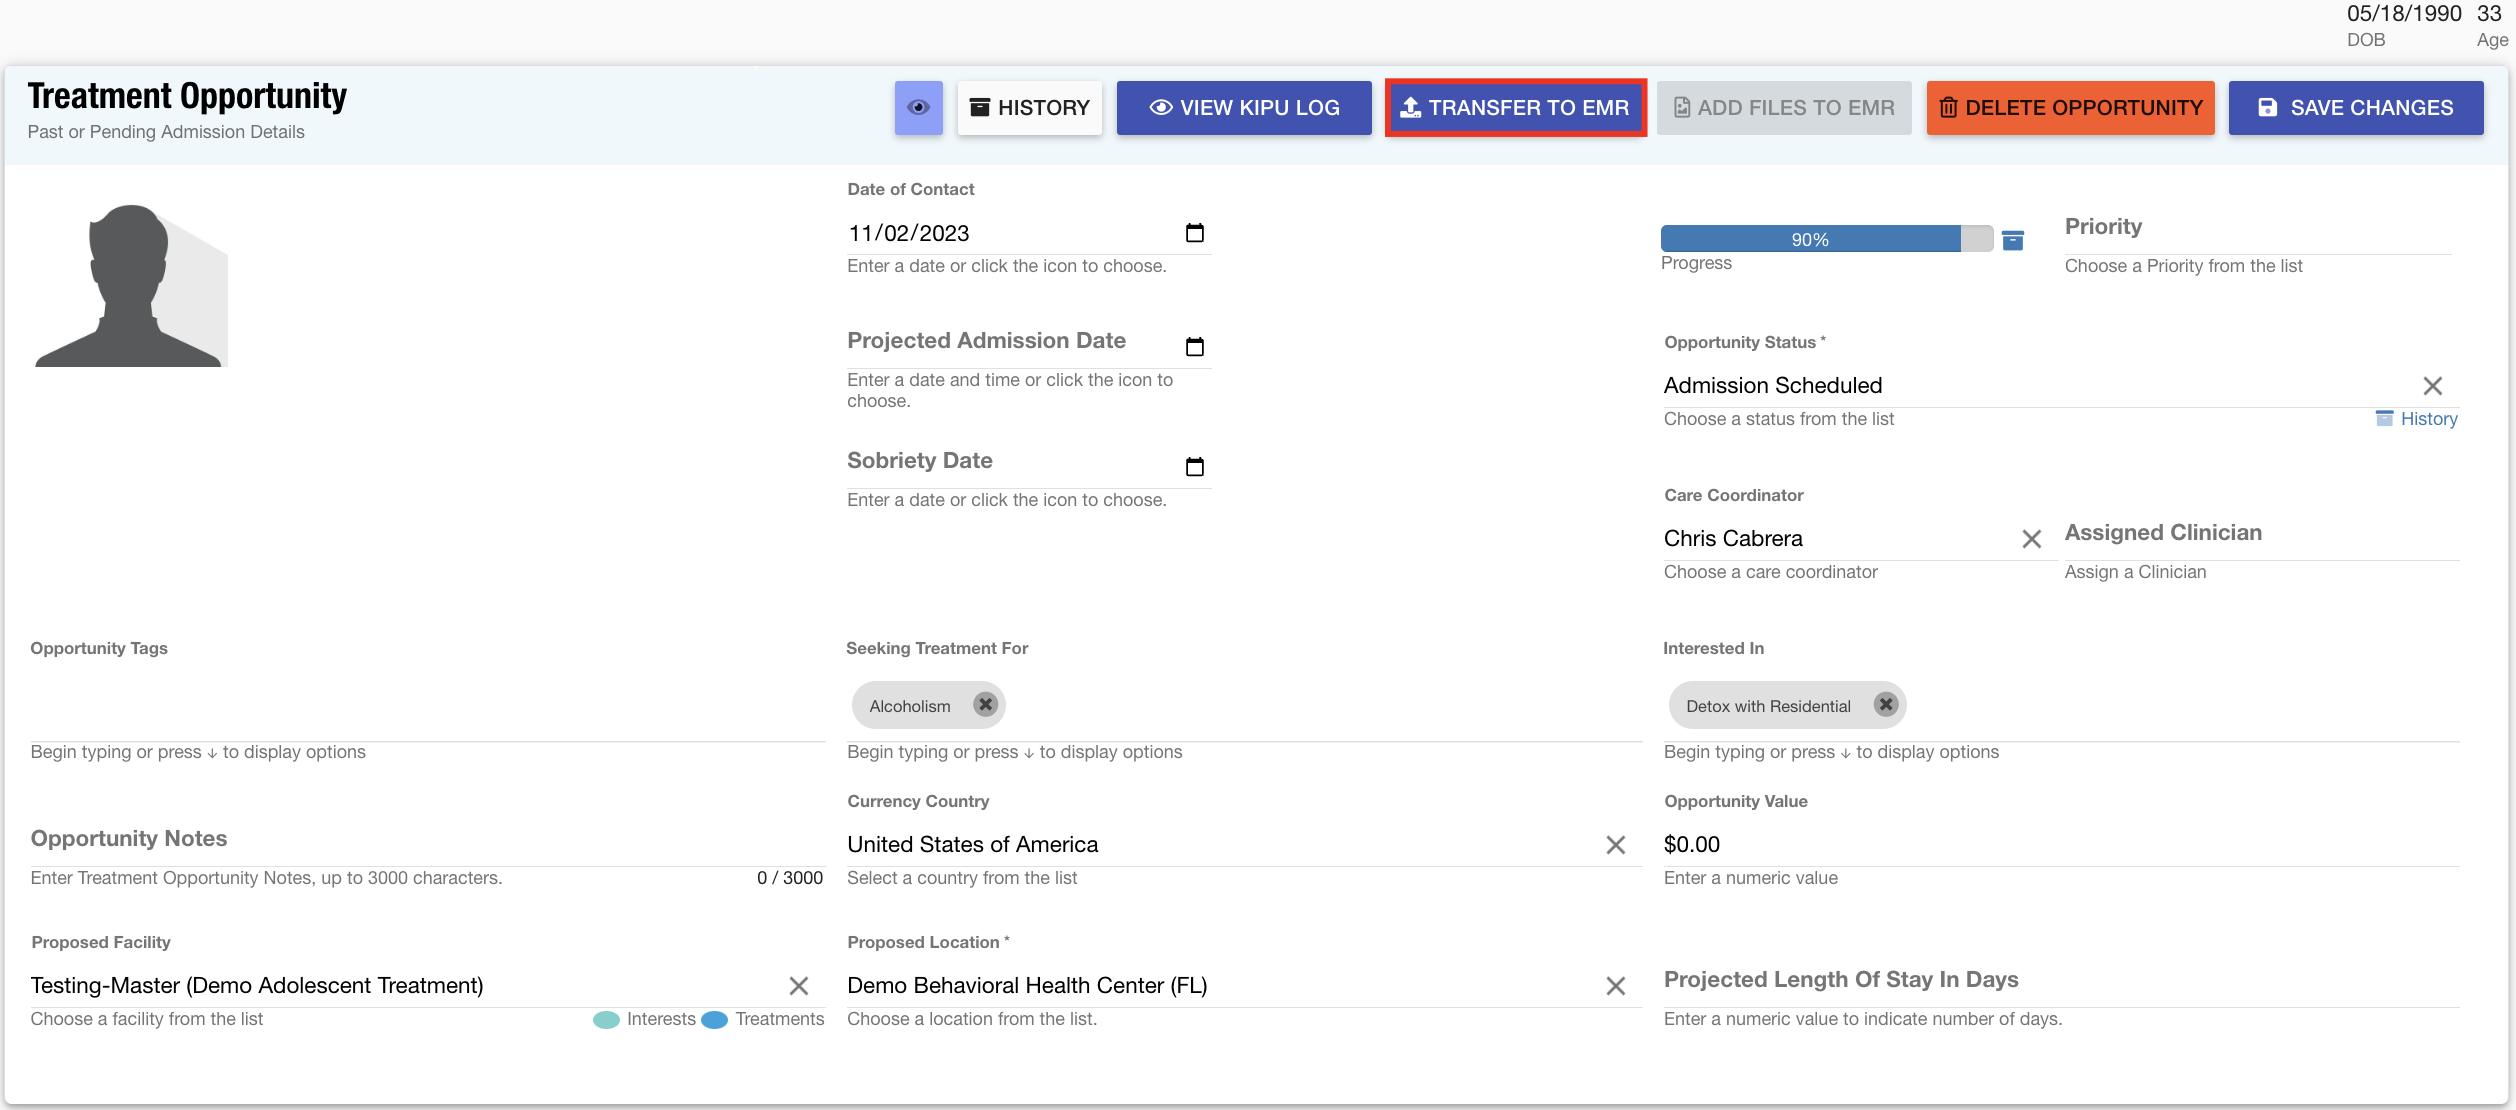Click the 90% progress bar
This screenshot has height=1110, width=2516.
click(x=1810, y=239)
